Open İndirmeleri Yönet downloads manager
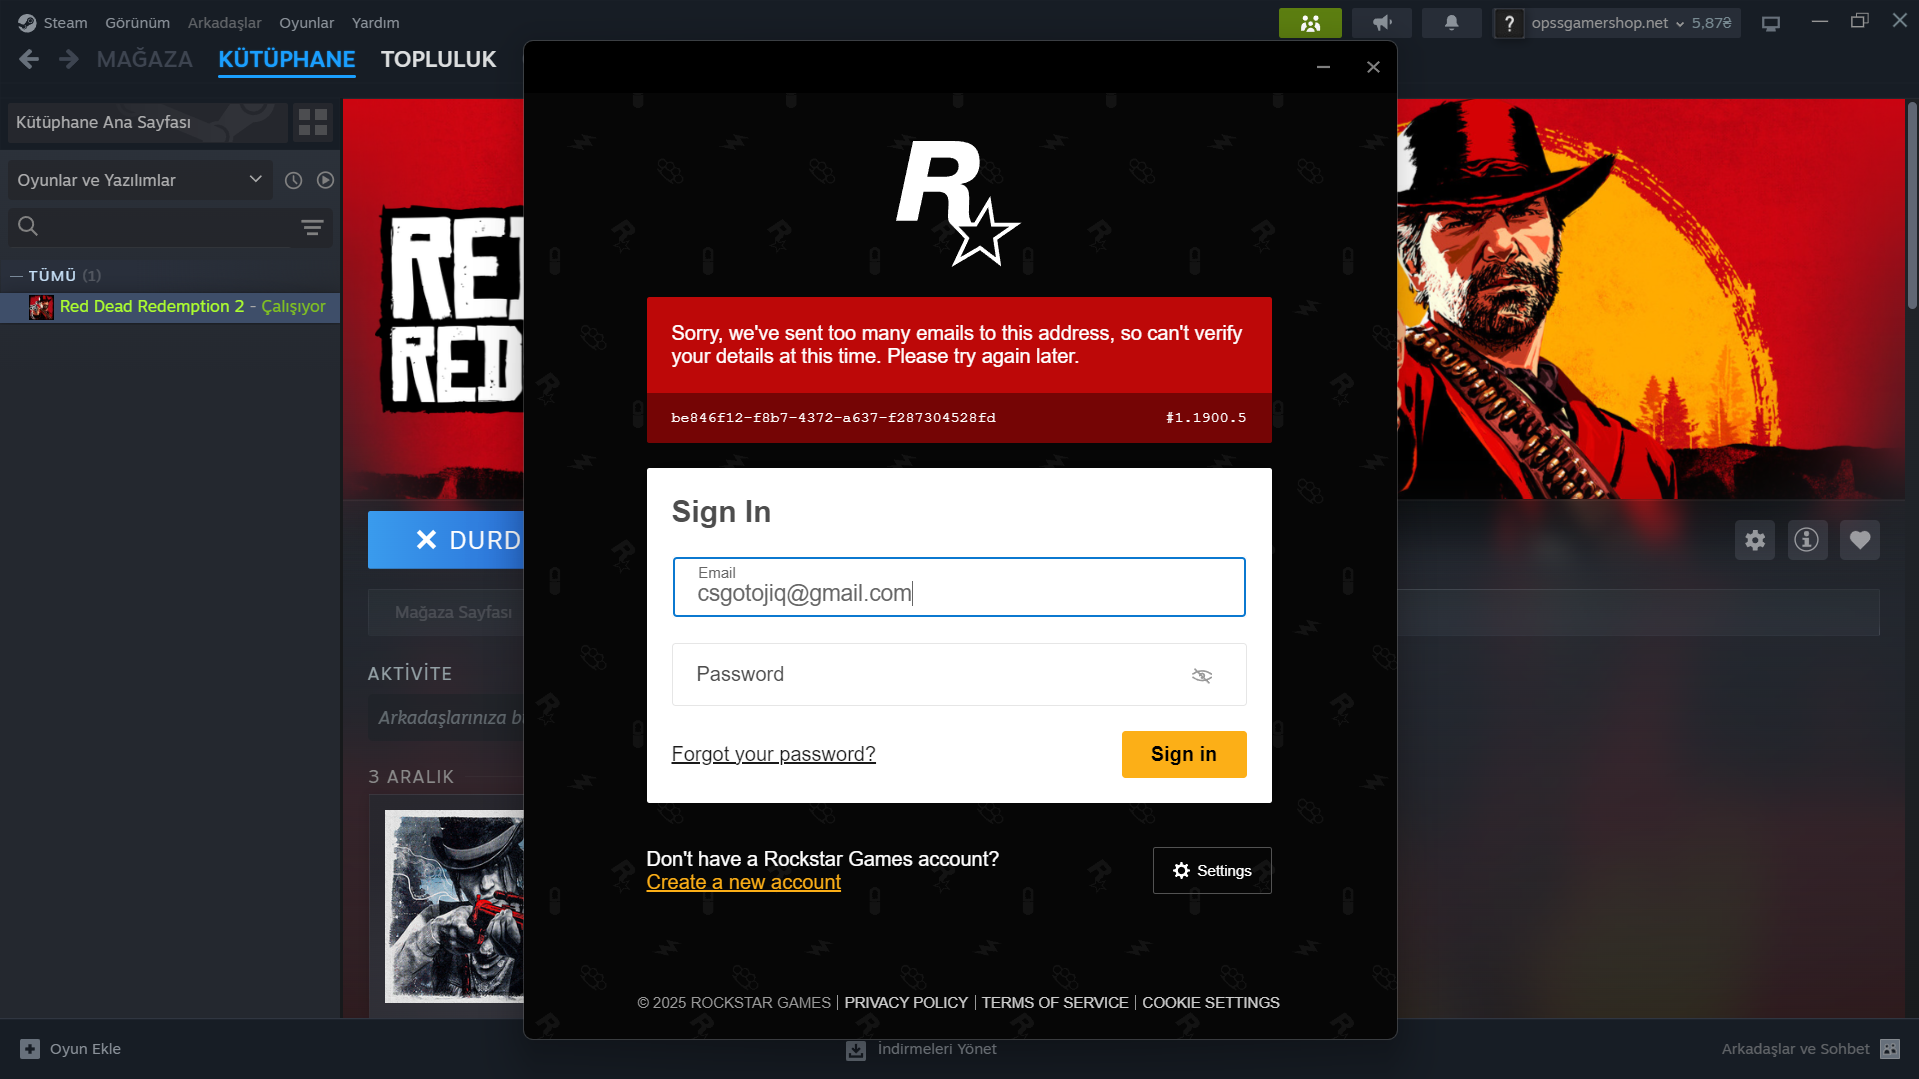This screenshot has height=1079, width=1919. (x=937, y=1049)
